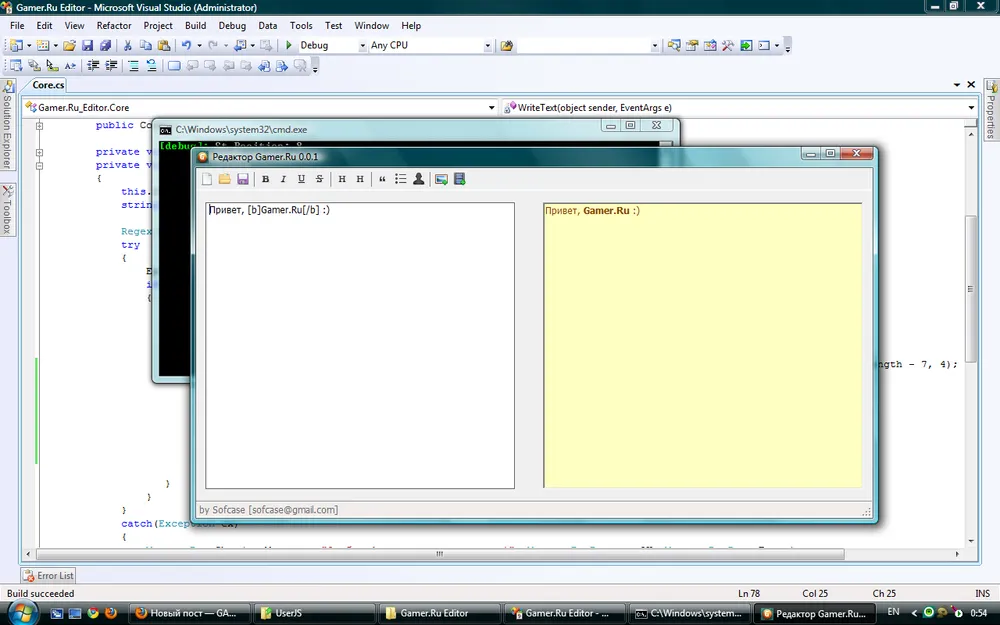This screenshot has height=625, width=1000.
Task: Click the insert image icon in the editor
Action: (441, 179)
